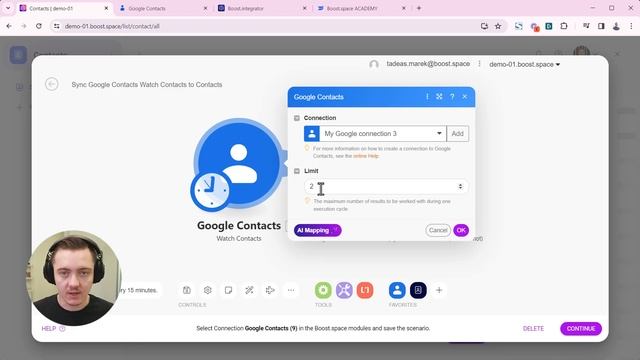Click the explain flow airplane icon

[x=270, y=290]
